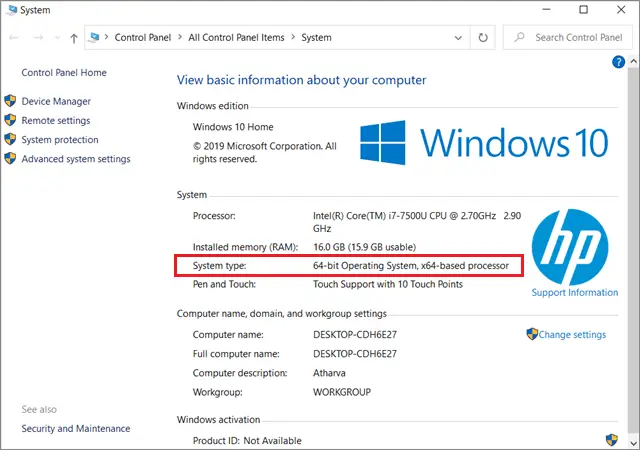Click the search magnifier icon
640x450 pixels.
point(519,37)
